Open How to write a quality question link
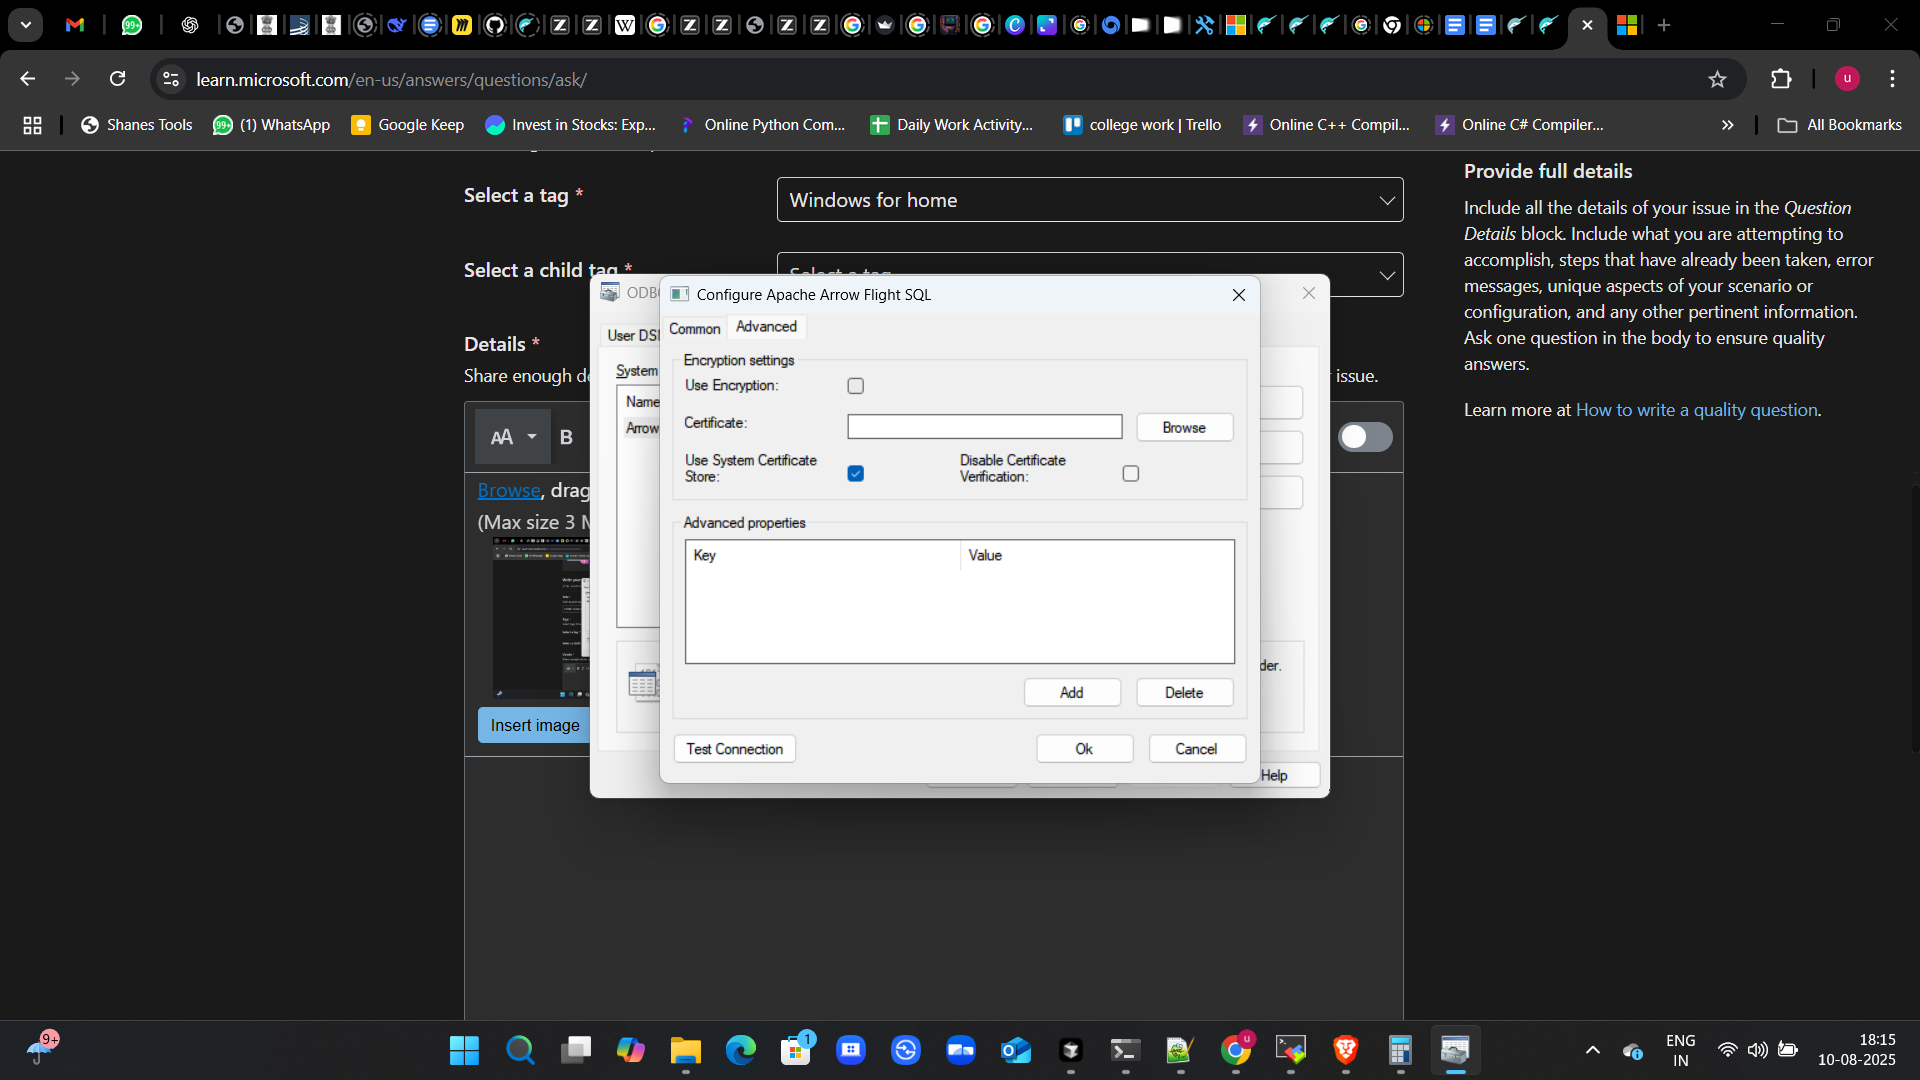This screenshot has width=1920, height=1080. [1696, 410]
